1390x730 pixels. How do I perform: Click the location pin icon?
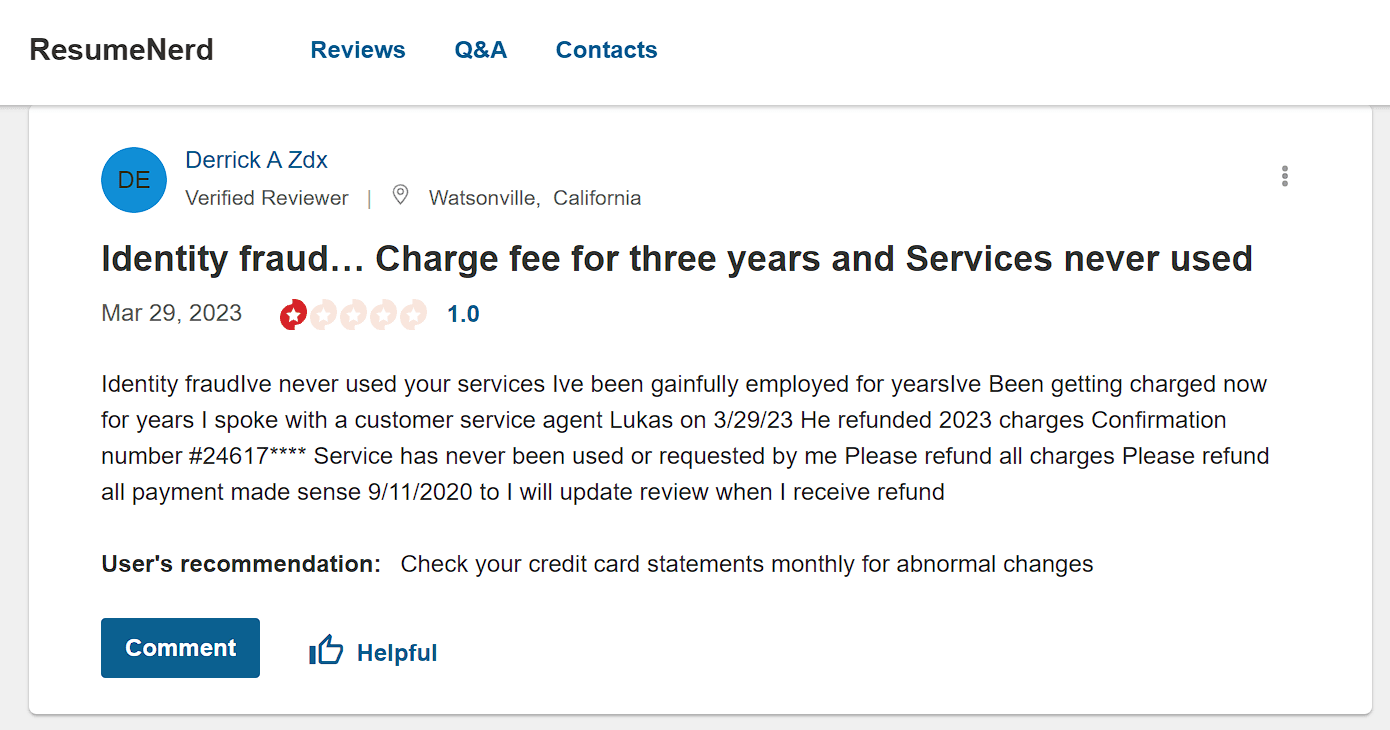pyautogui.click(x=400, y=196)
